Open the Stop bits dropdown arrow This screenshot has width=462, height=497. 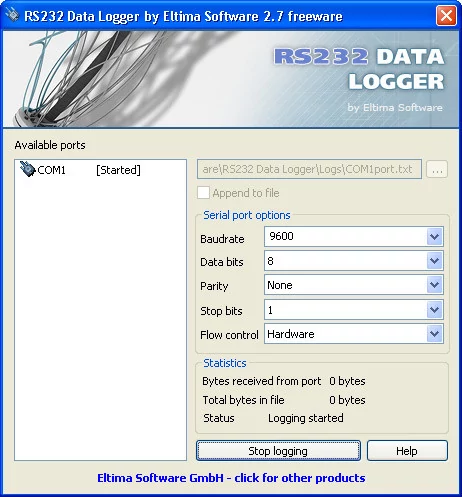click(x=434, y=310)
